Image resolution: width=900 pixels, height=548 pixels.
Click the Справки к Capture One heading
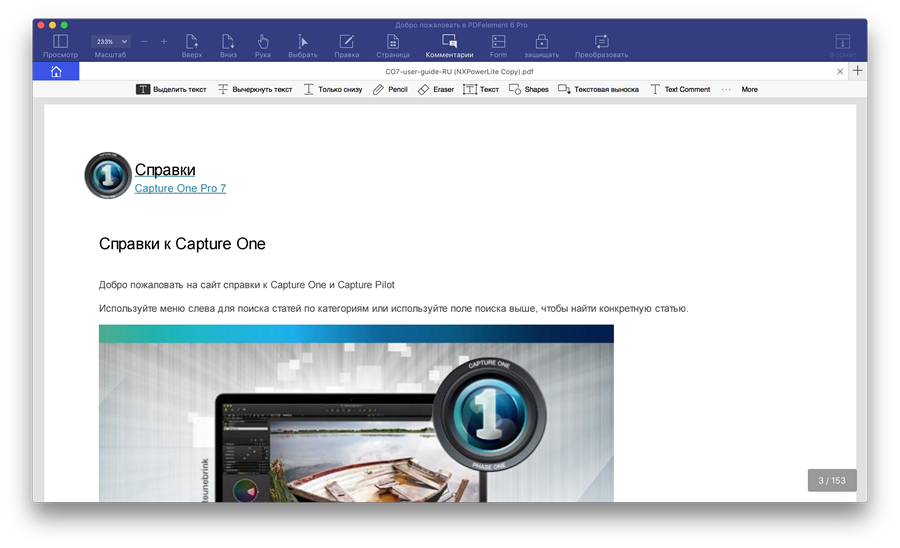pos(182,244)
